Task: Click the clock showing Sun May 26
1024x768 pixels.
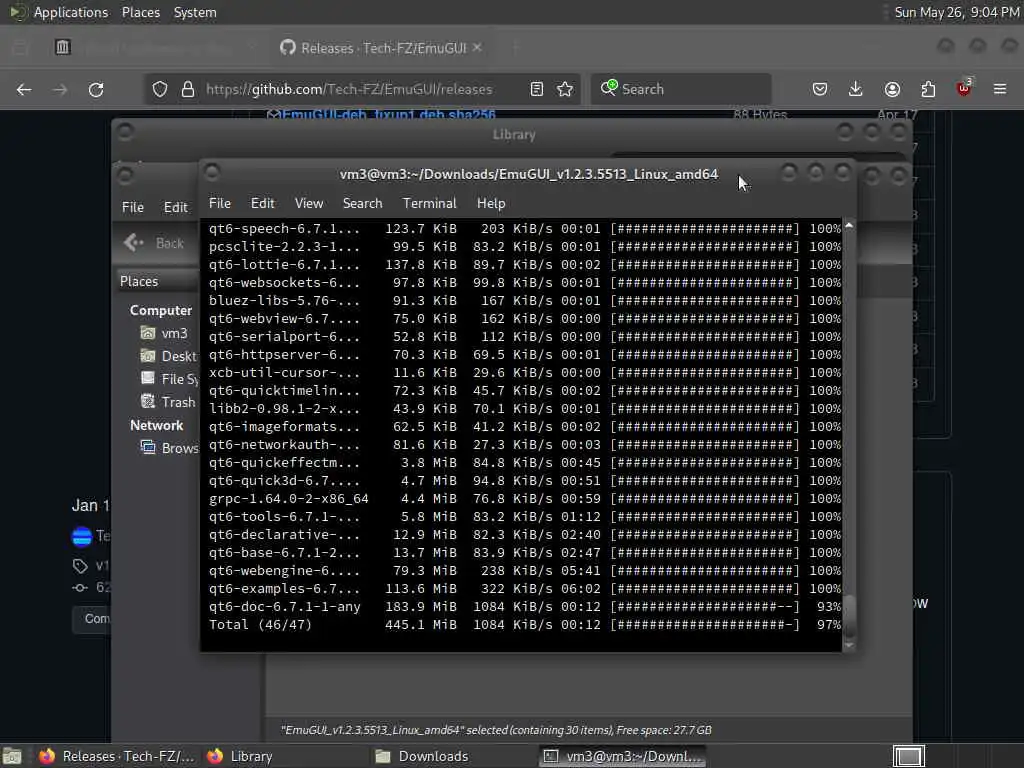Action: click(957, 12)
